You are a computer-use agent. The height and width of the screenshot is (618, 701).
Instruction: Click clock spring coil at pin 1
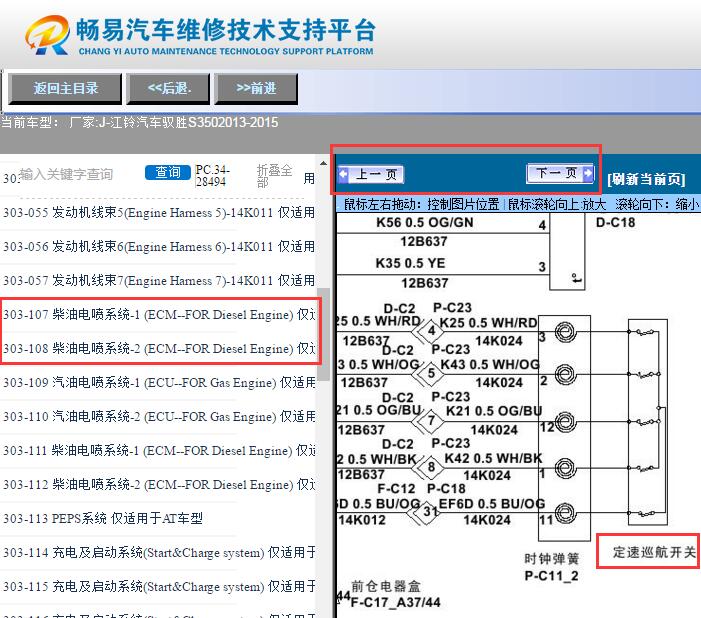[565, 468]
